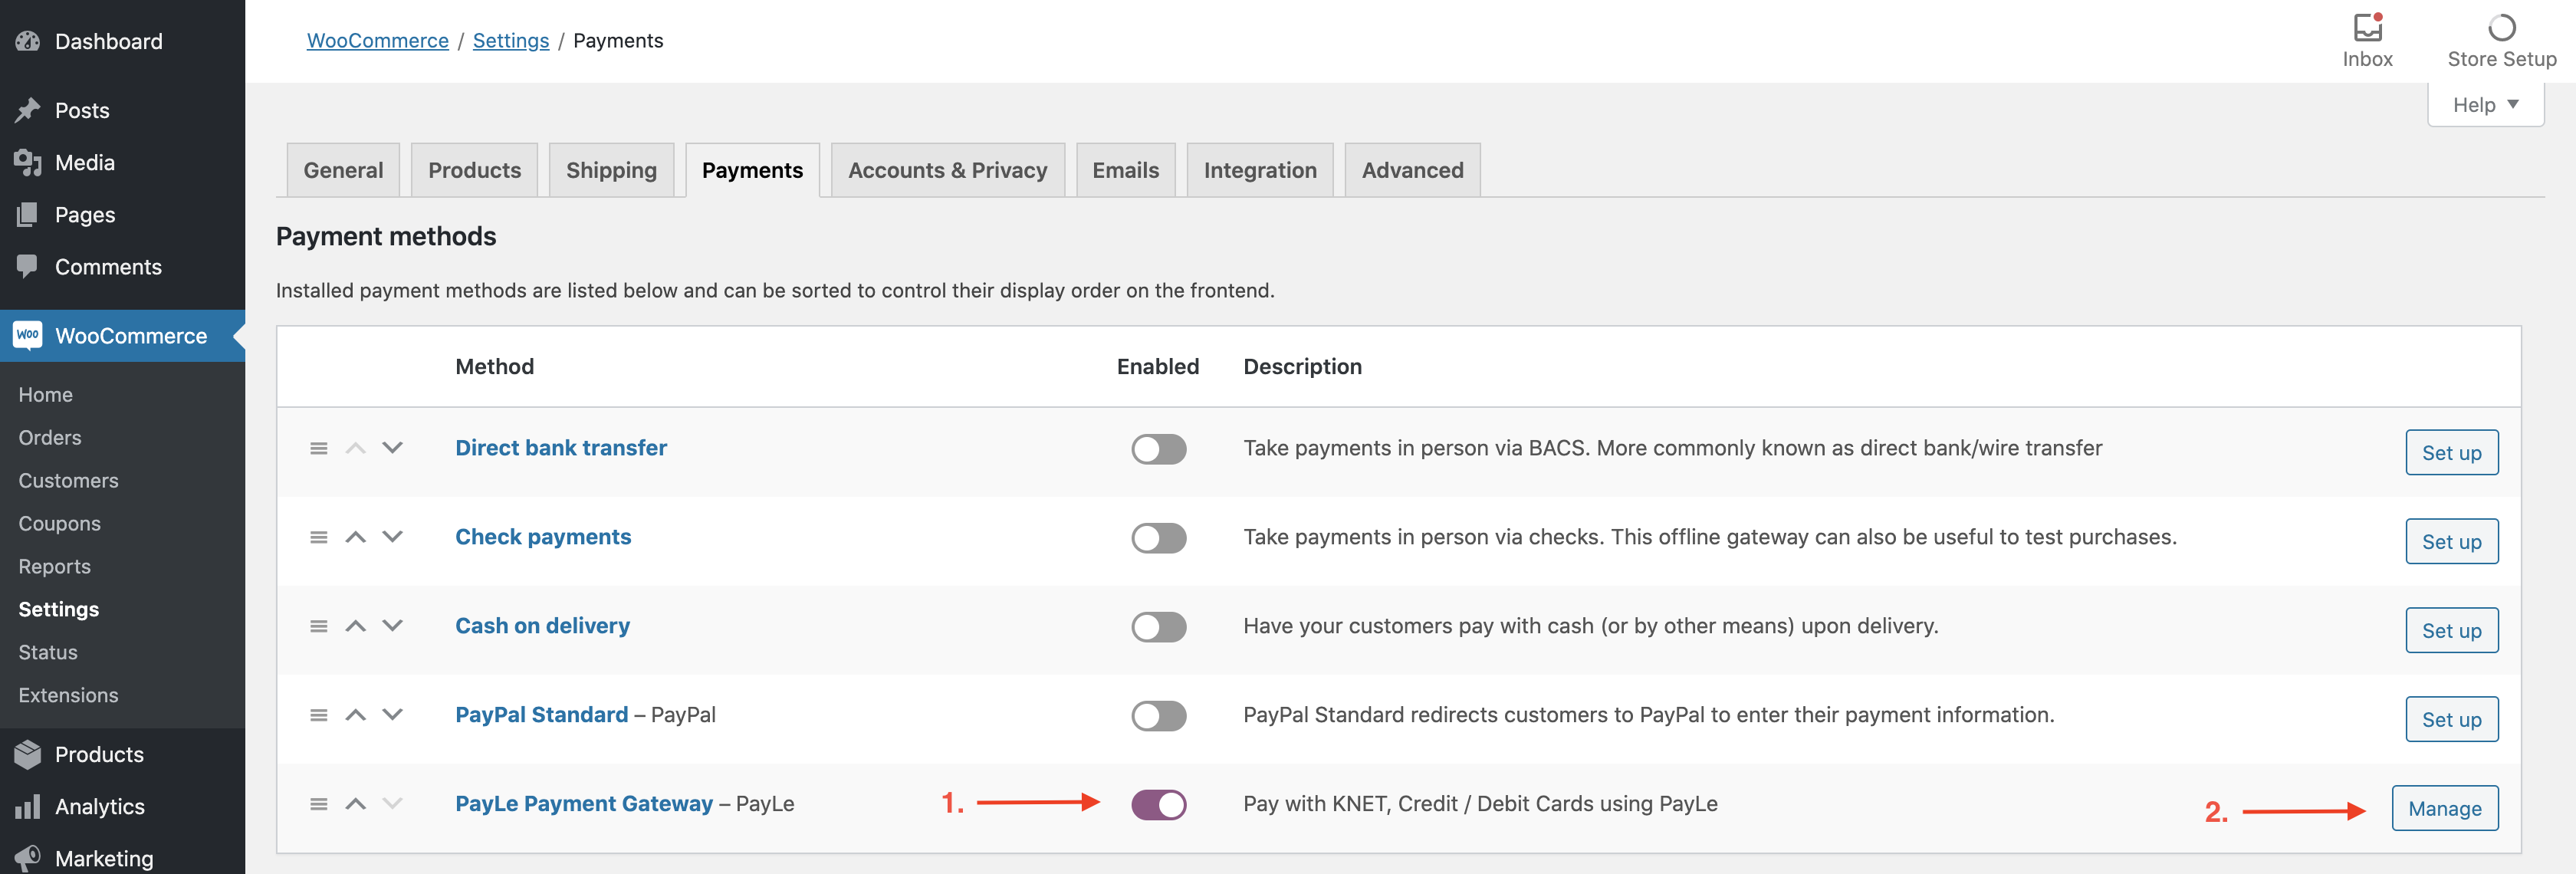Disable the PayLe Payment Gateway toggle
Image resolution: width=2576 pixels, height=874 pixels.
1159,805
